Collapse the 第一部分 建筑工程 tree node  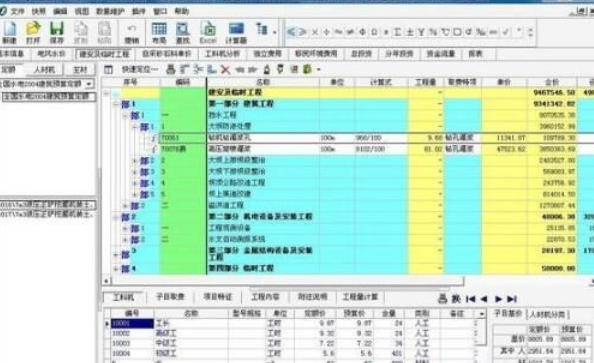point(116,104)
